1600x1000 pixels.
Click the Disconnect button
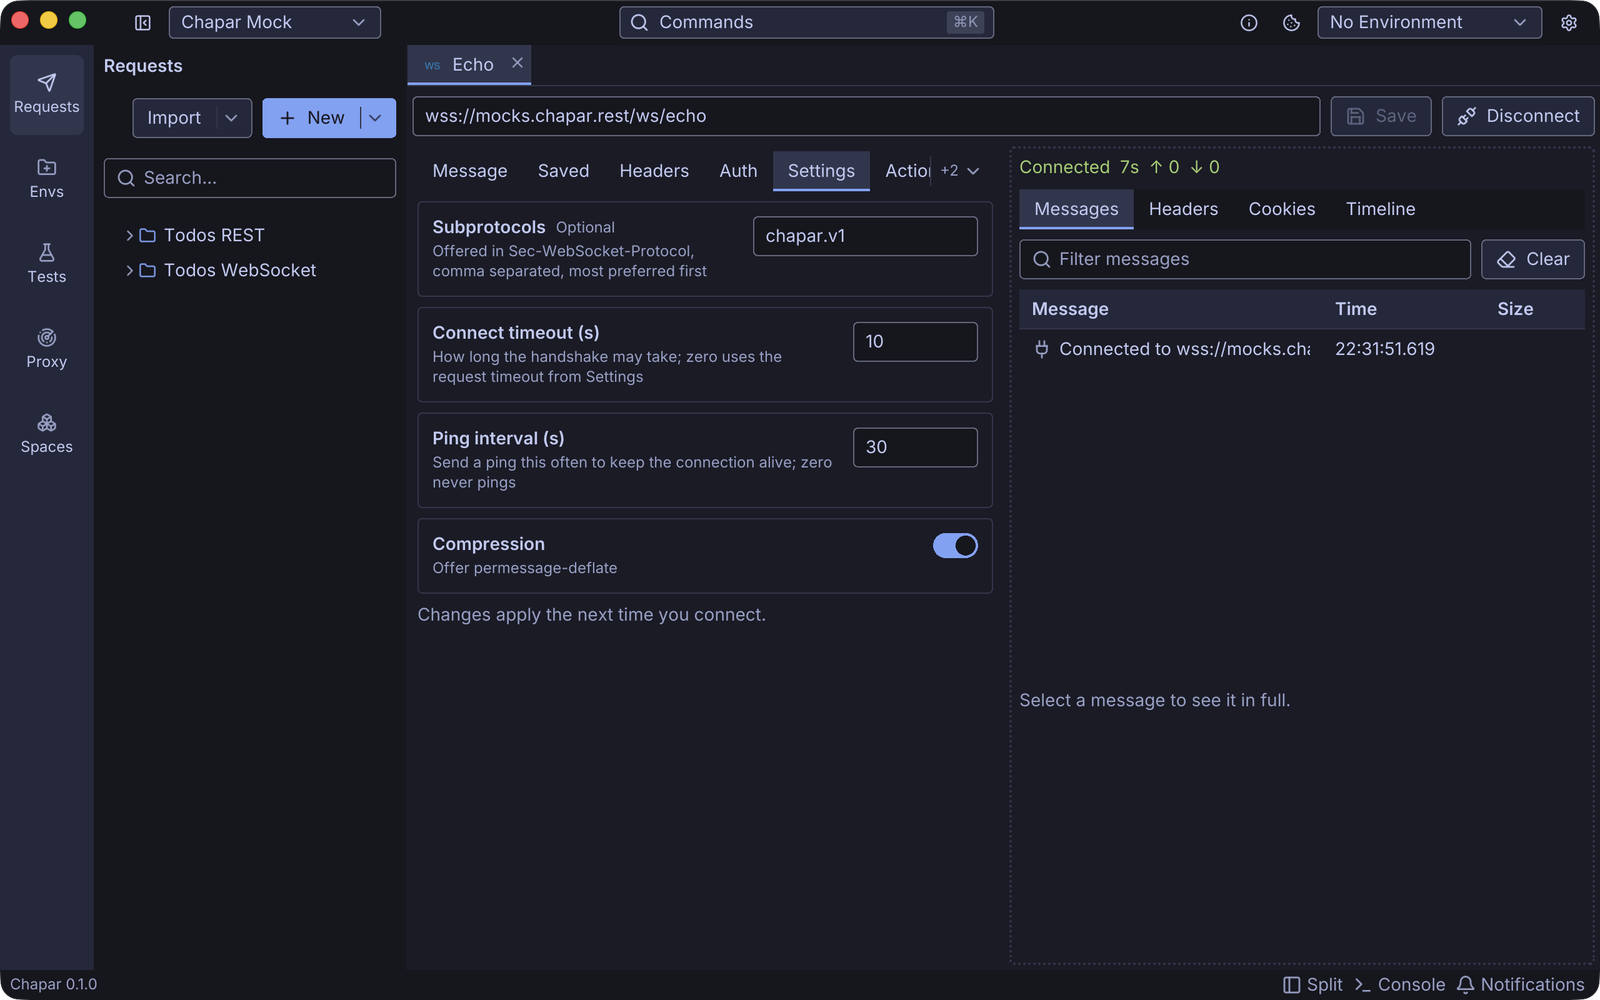[x=1518, y=116]
